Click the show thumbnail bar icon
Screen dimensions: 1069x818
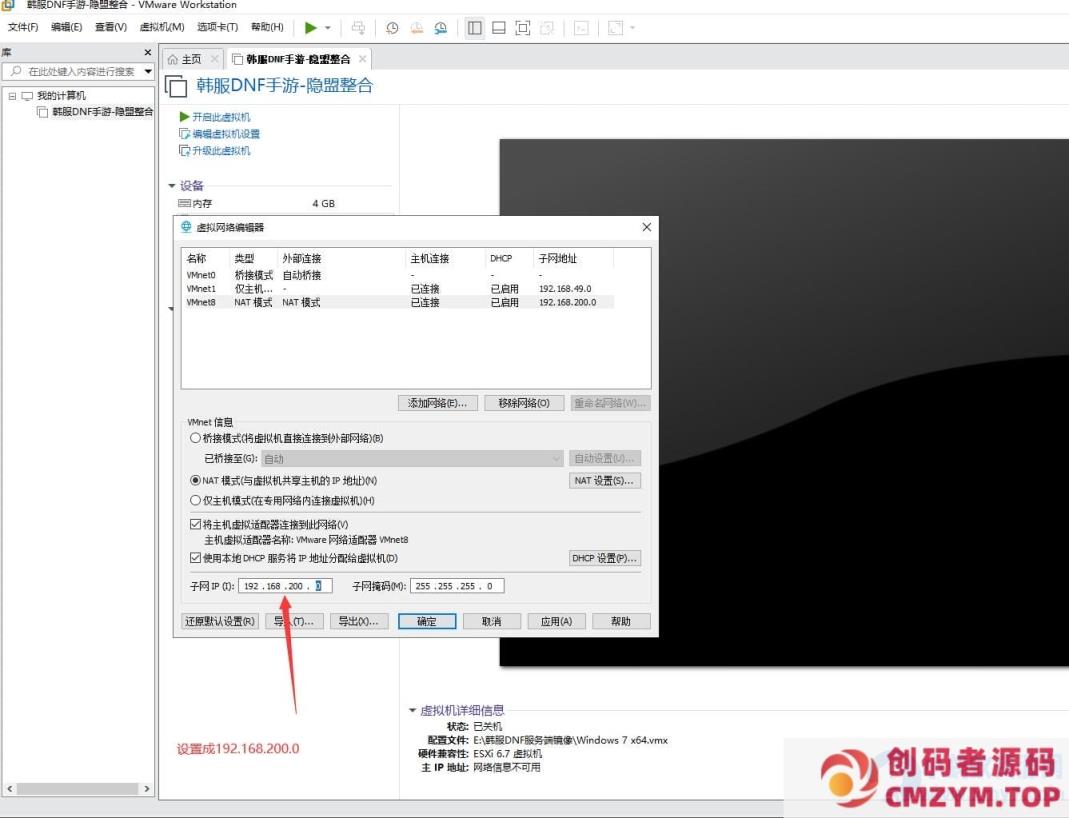(498, 28)
